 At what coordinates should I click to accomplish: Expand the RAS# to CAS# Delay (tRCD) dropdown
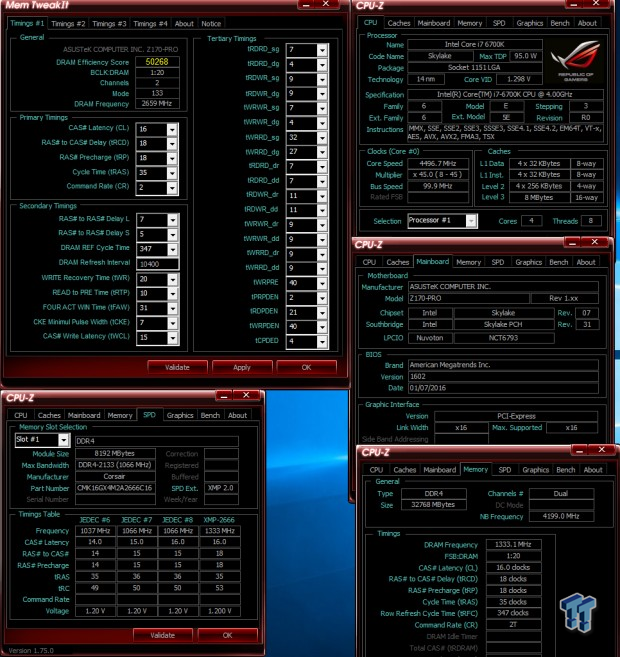point(172,144)
